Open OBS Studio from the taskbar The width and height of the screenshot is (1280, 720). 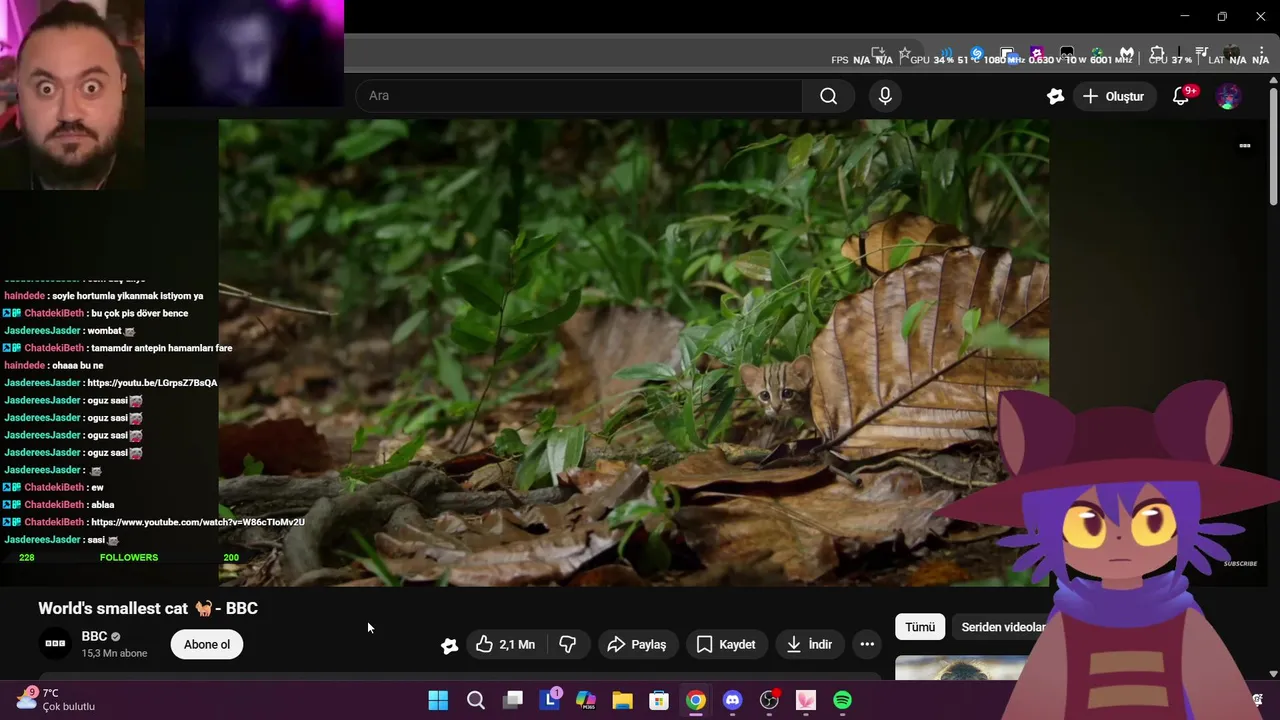coord(769,700)
